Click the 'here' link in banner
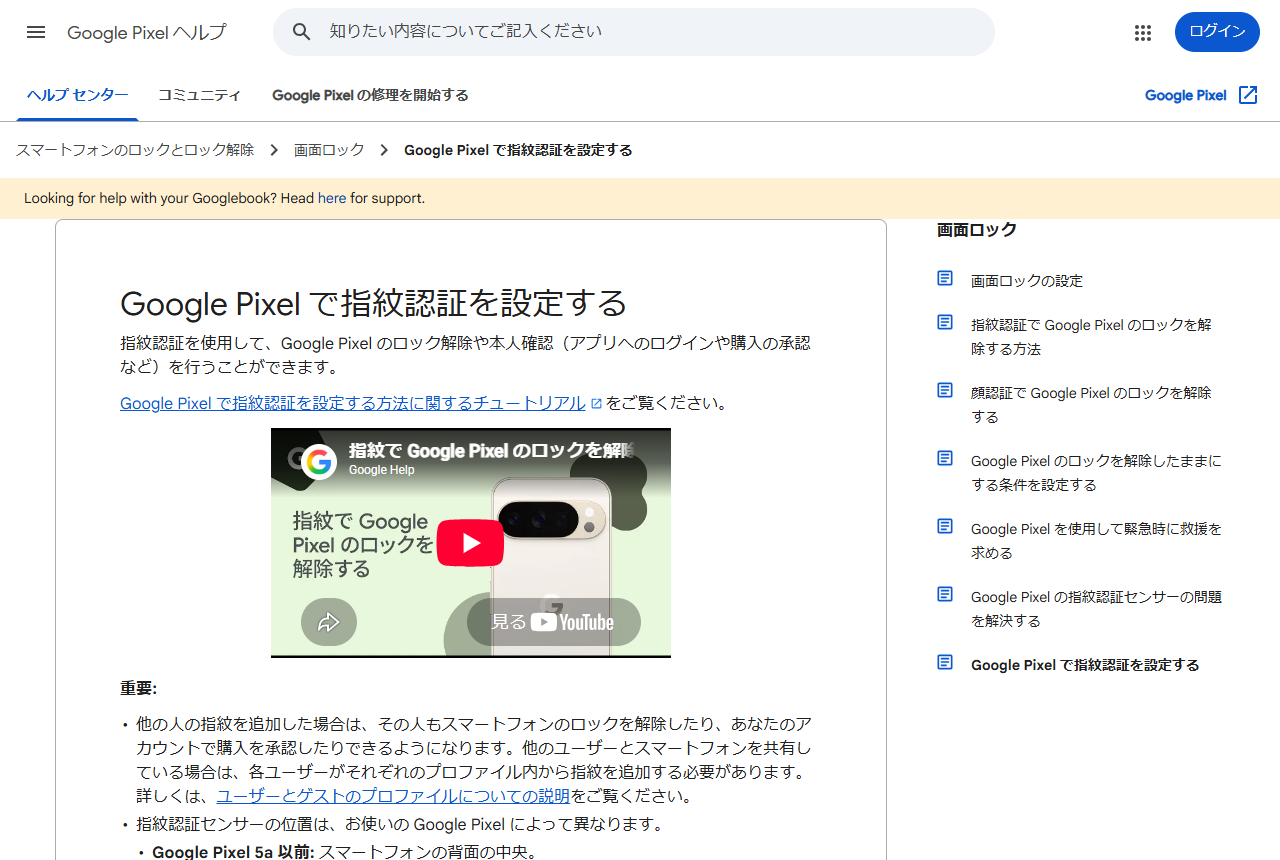The height and width of the screenshot is (860, 1280). [x=332, y=198]
